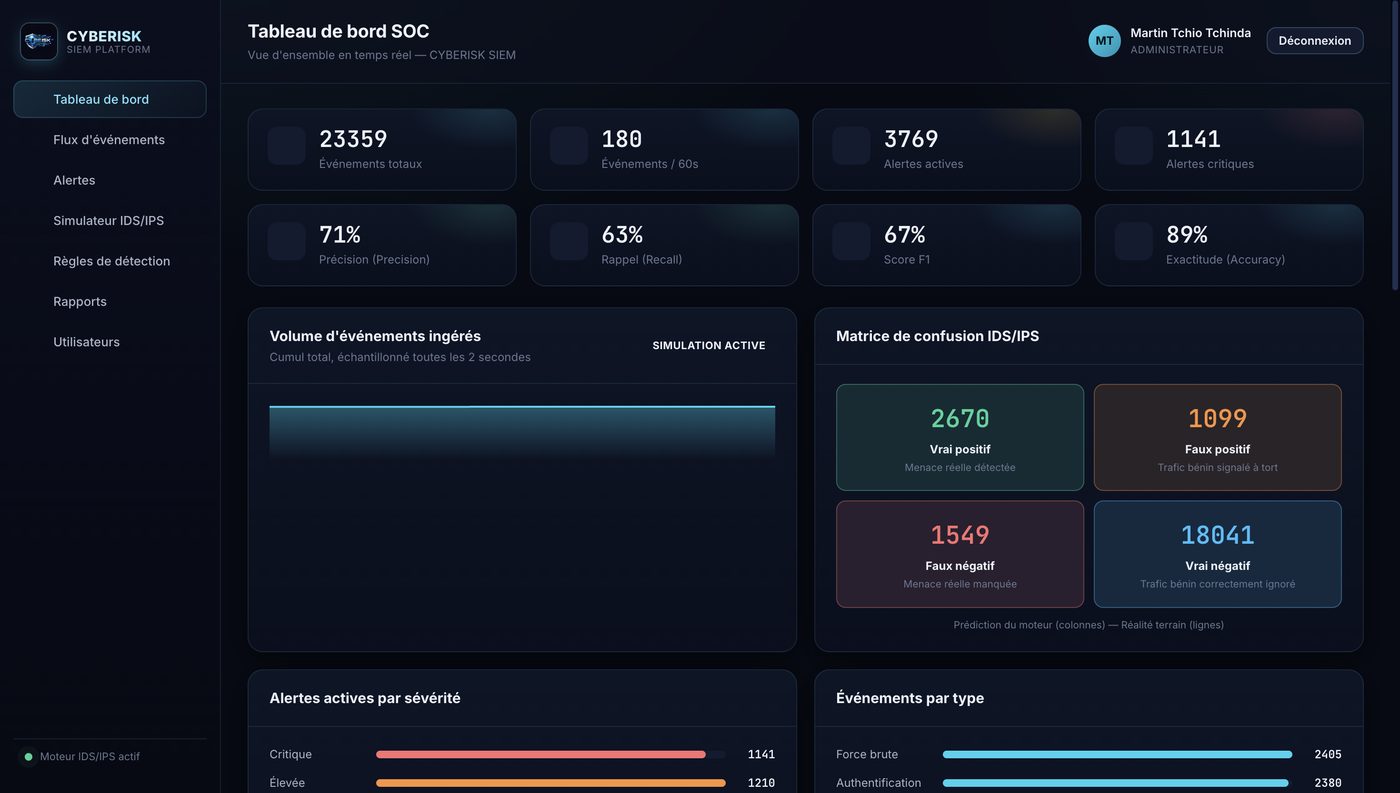Click the Alertes critiques label
The image size is (1400, 793).
click(1210, 164)
